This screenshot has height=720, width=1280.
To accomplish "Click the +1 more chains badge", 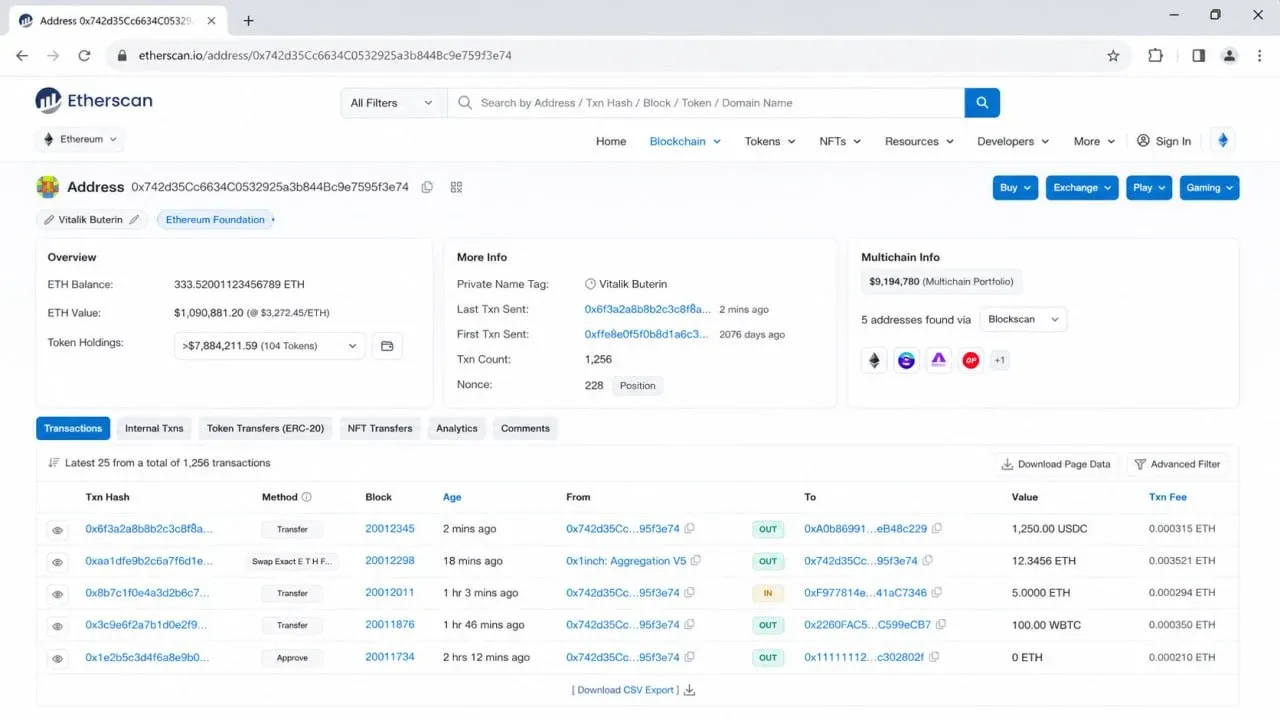I will click(999, 360).
